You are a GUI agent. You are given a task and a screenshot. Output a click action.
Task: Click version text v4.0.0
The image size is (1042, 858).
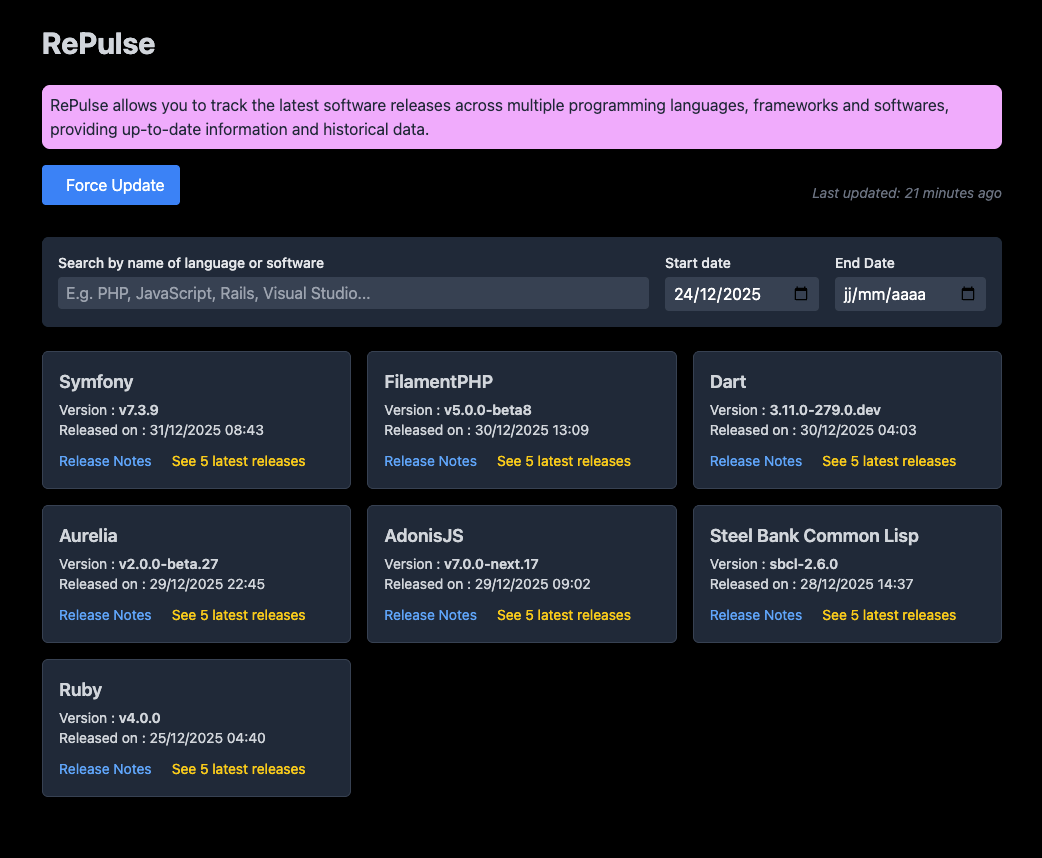pyautogui.click(x=140, y=718)
